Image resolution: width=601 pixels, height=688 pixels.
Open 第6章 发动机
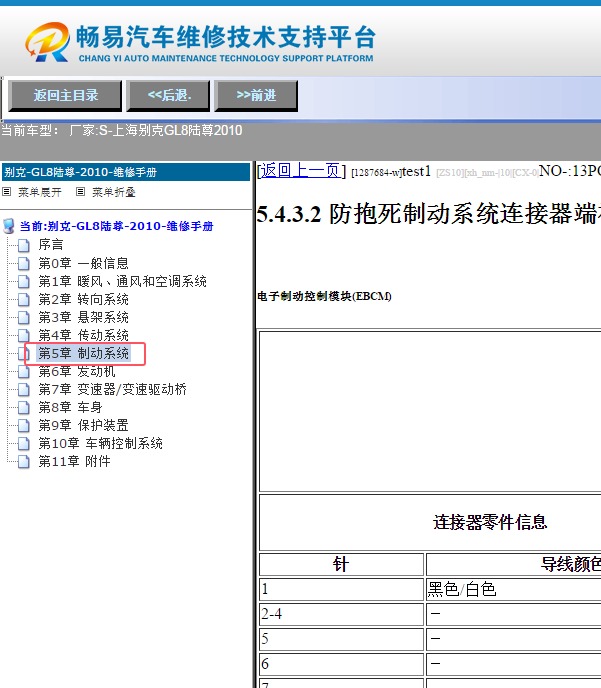pyautogui.click(x=77, y=371)
